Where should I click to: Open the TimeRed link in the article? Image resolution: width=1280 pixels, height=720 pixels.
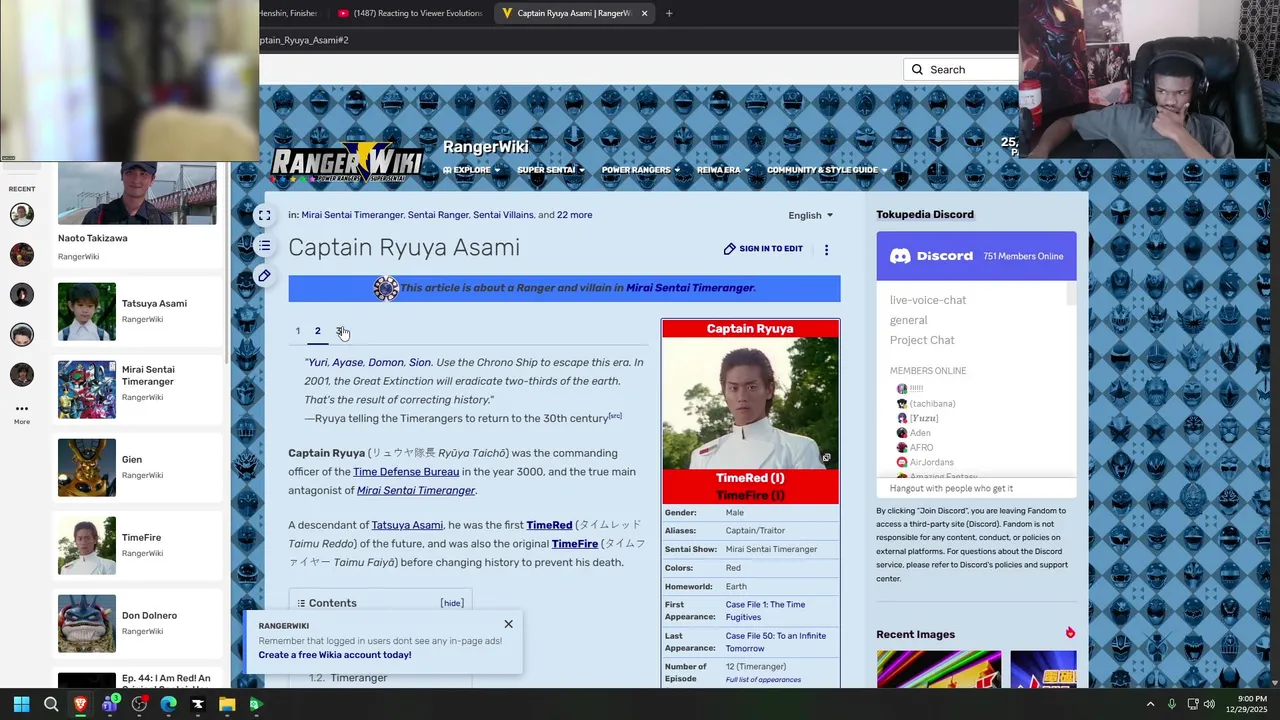[549, 525]
